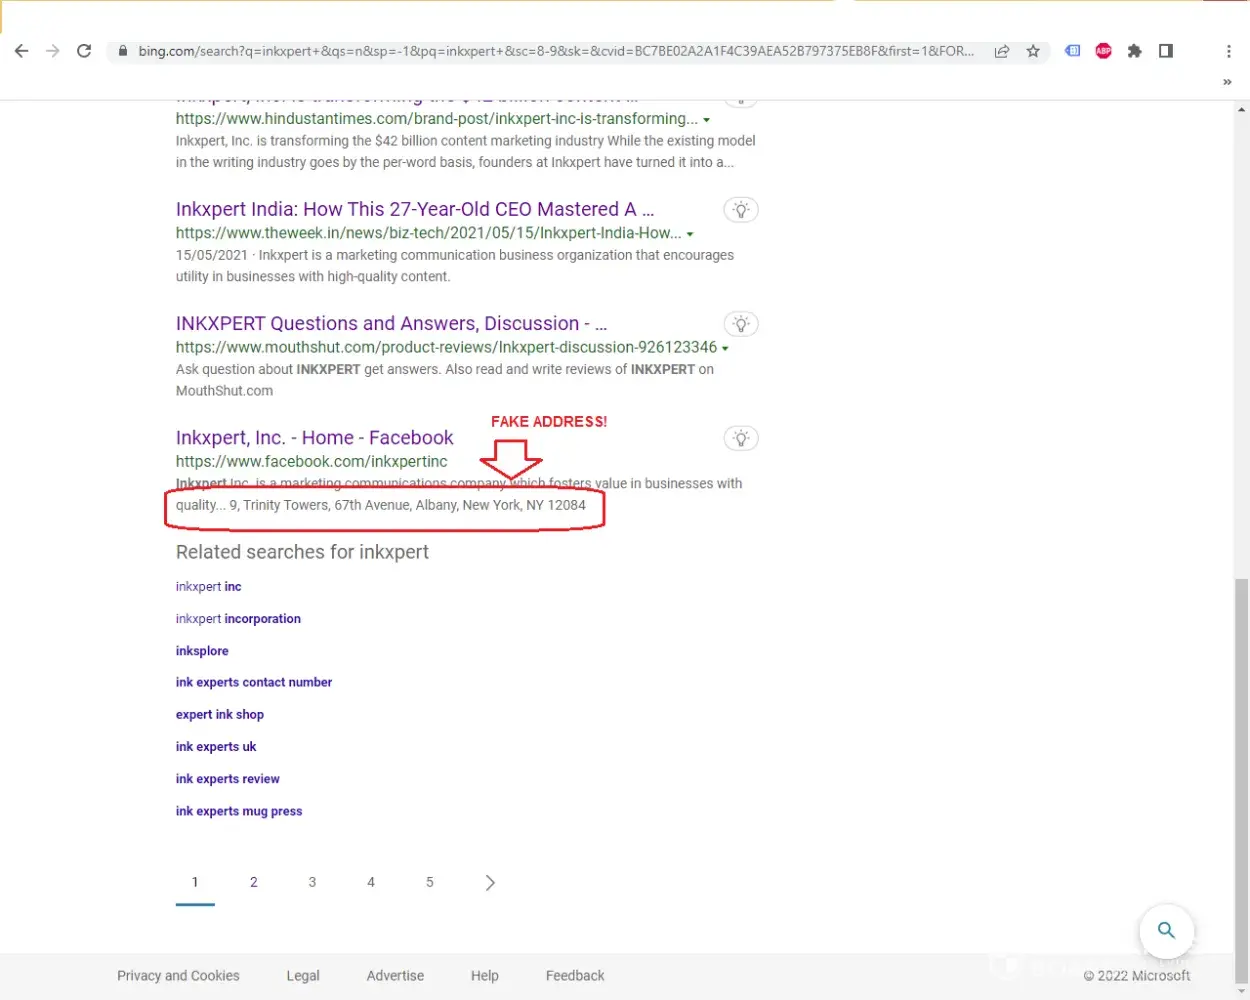Toggle the browser side panel icon
Viewport: 1250px width, 1000px height.
[1166, 51]
